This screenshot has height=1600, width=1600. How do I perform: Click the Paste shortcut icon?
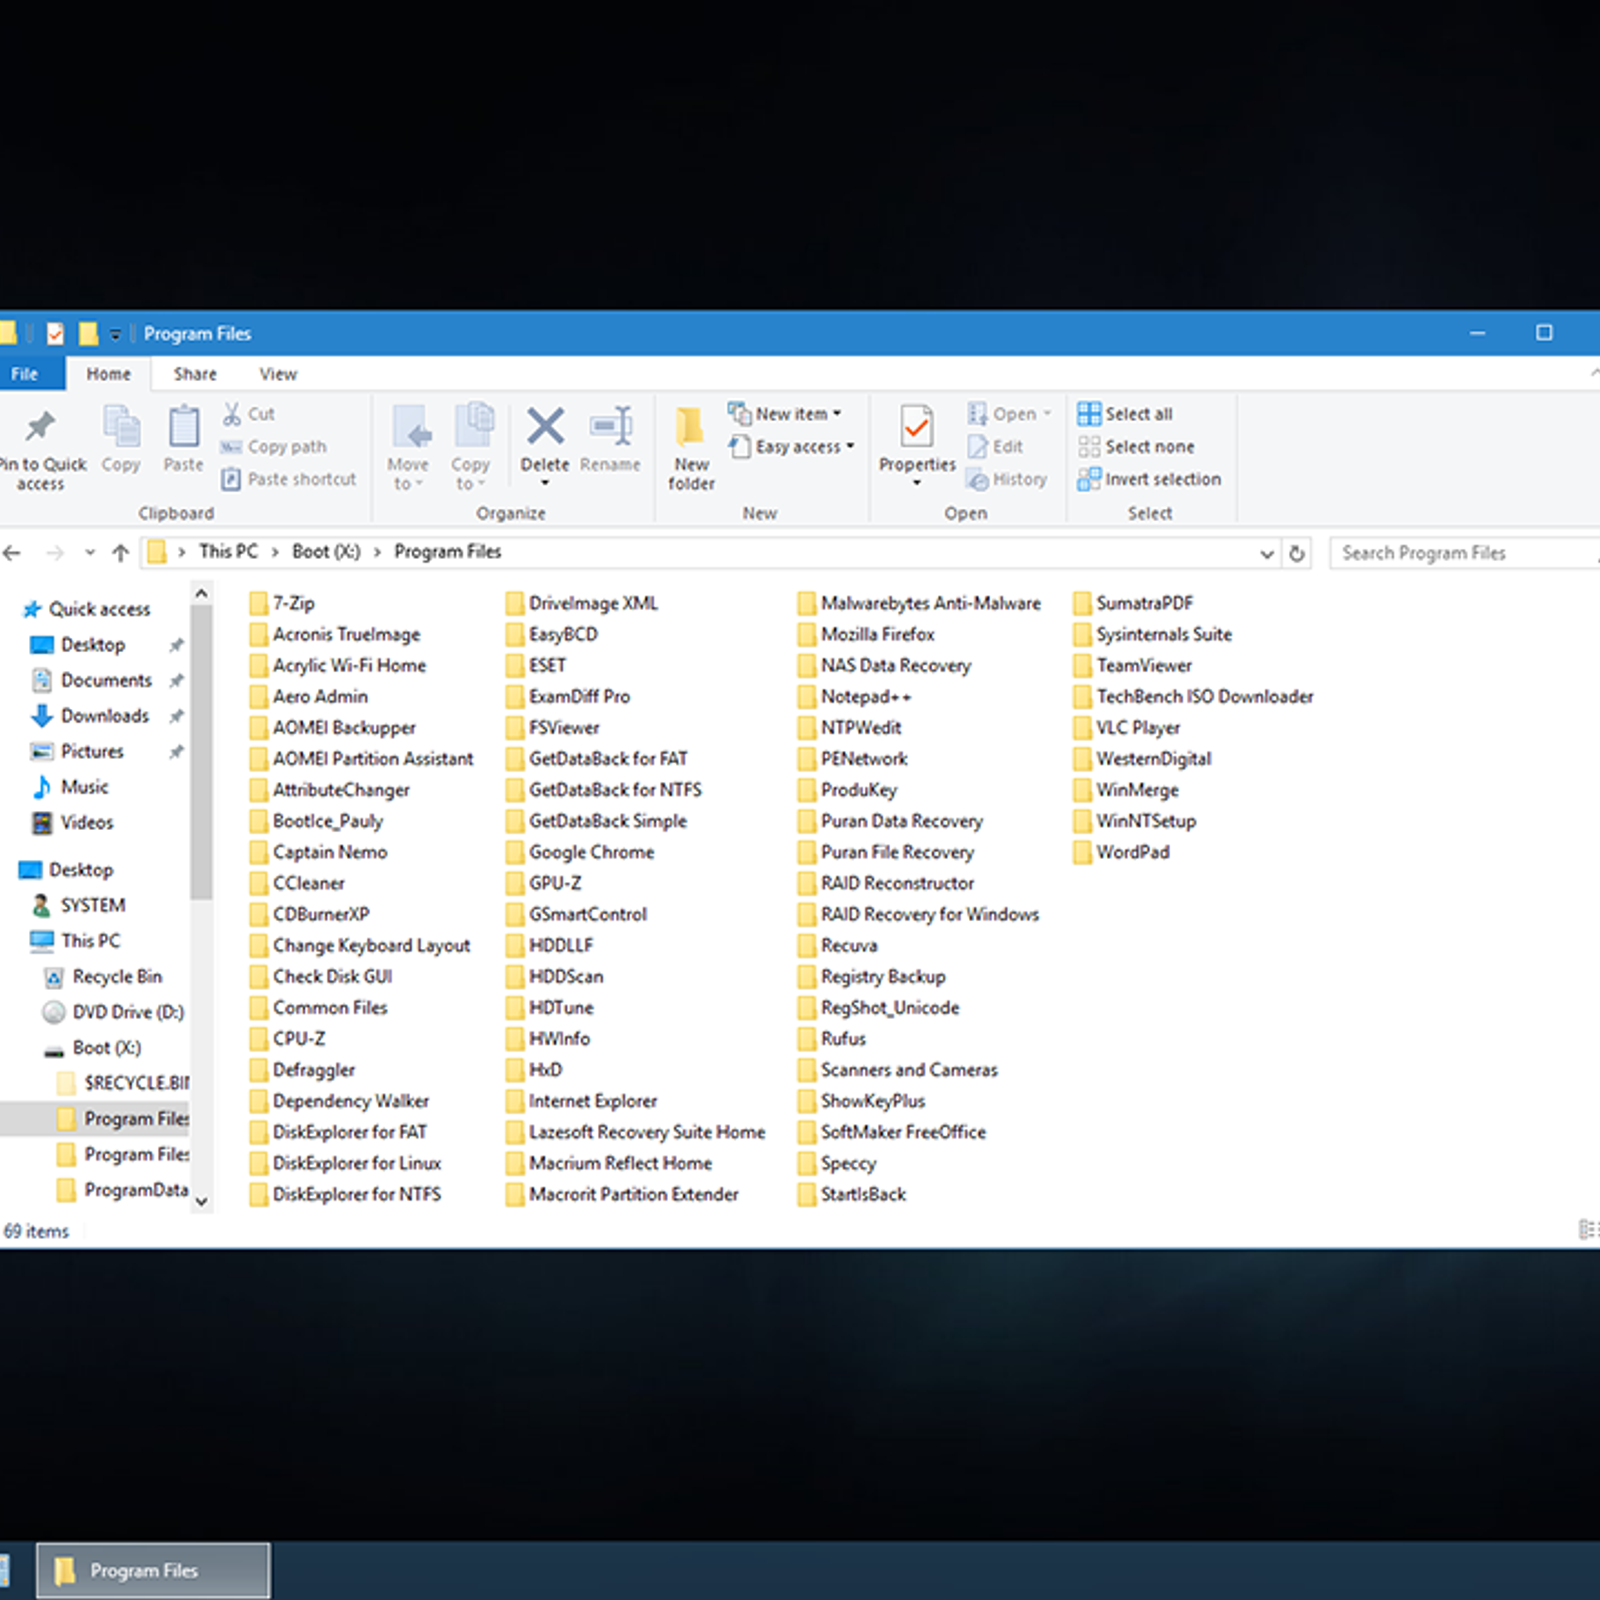[x=231, y=479]
